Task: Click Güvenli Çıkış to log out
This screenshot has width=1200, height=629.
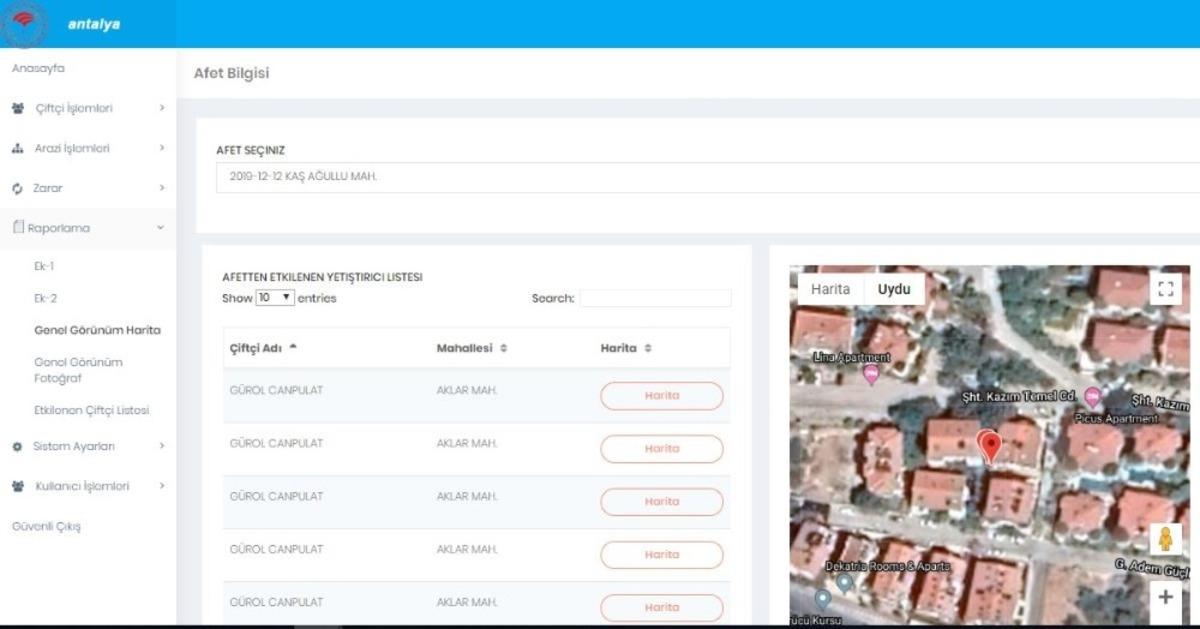Action: click(x=45, y=527)
